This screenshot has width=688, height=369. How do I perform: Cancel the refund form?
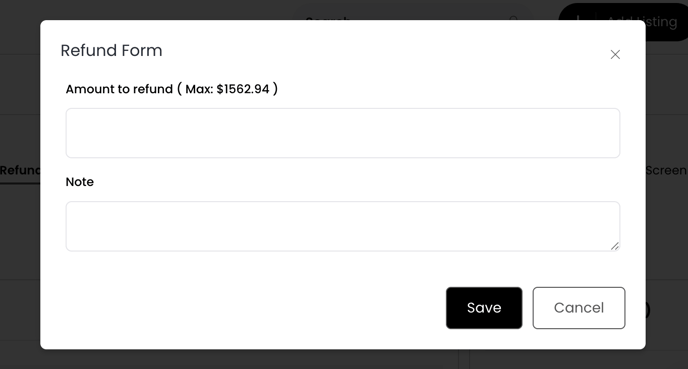coord(579,308)
